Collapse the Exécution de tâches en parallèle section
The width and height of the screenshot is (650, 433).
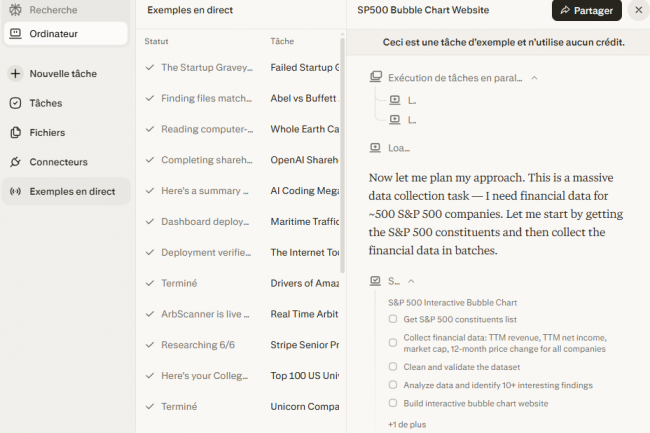click(x=534, y=77)
